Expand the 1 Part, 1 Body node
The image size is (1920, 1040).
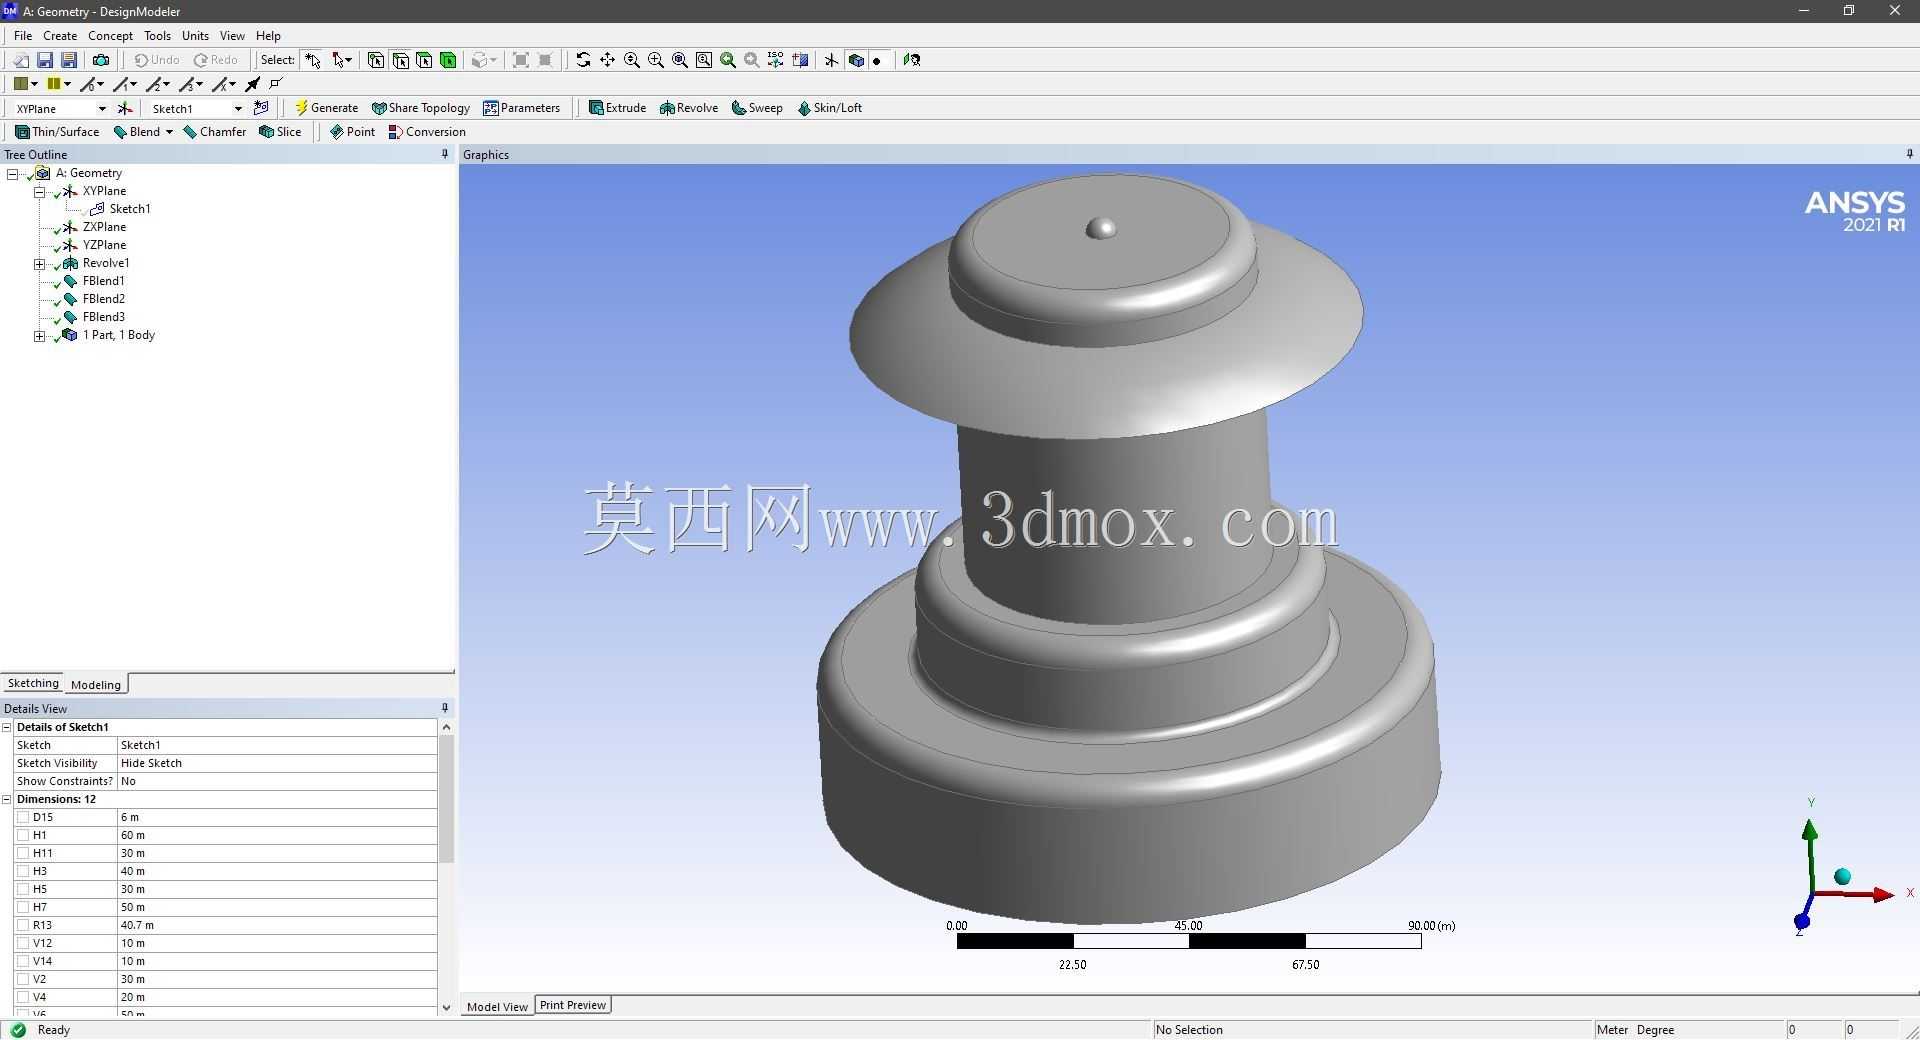[x=40, y=336]
